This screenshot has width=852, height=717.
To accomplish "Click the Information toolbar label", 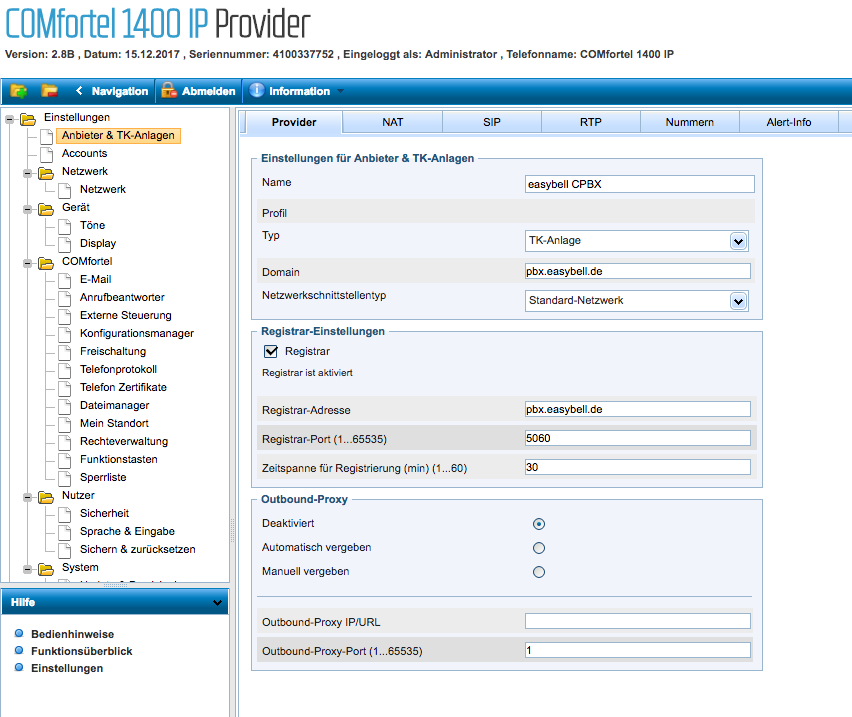I will tap(299, 91).
